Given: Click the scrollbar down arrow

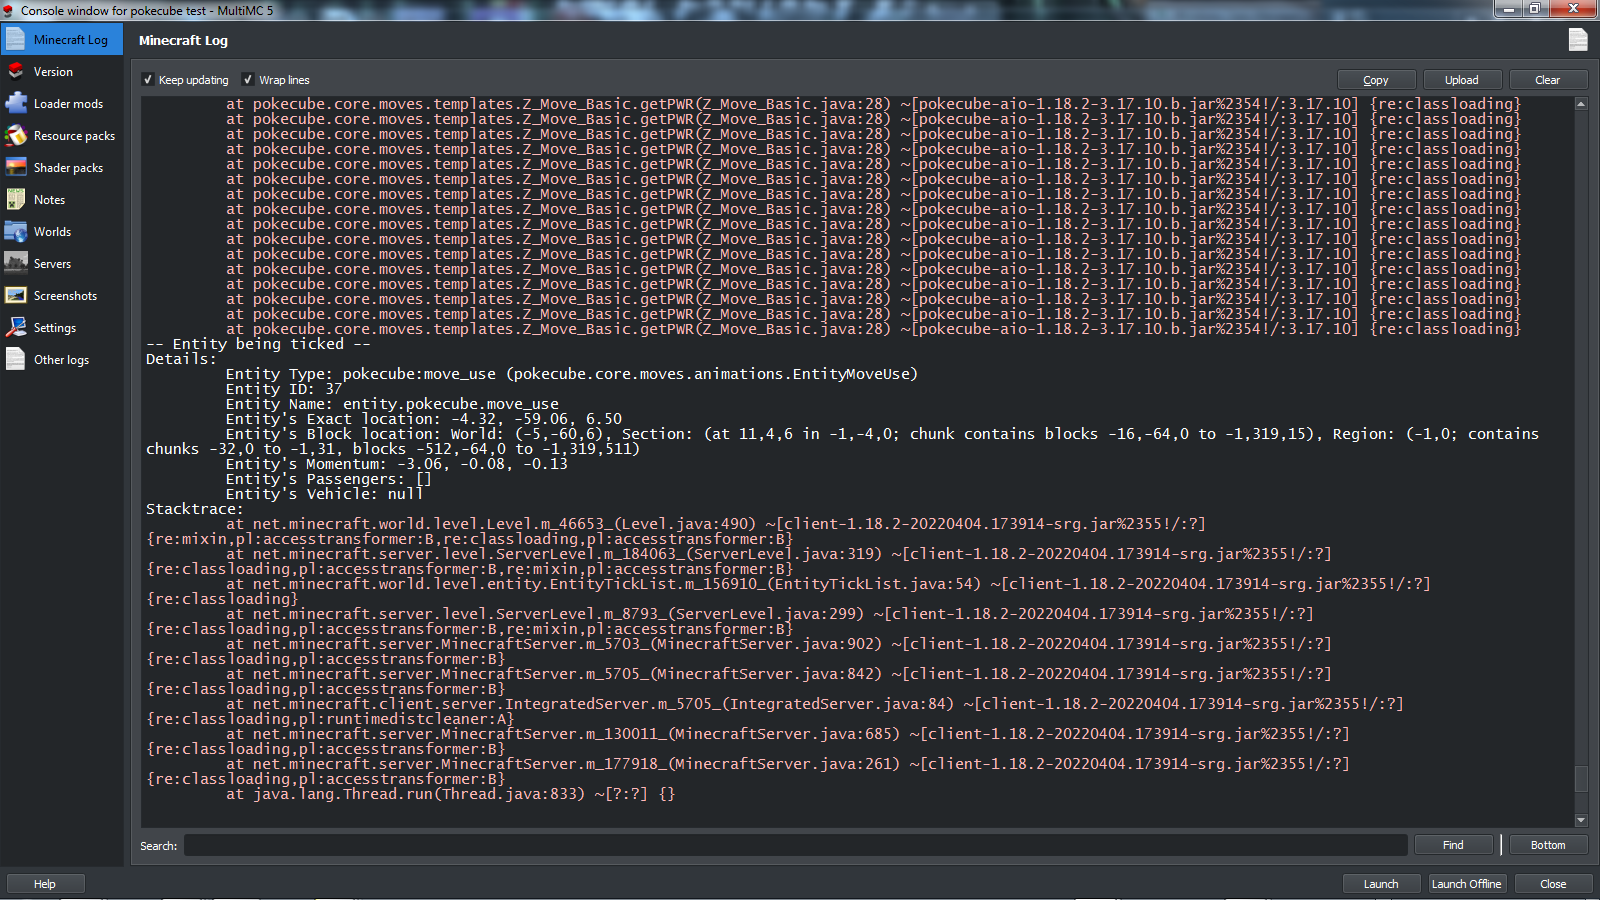Looking at the screenshot, I should (x=1581, y=821).
